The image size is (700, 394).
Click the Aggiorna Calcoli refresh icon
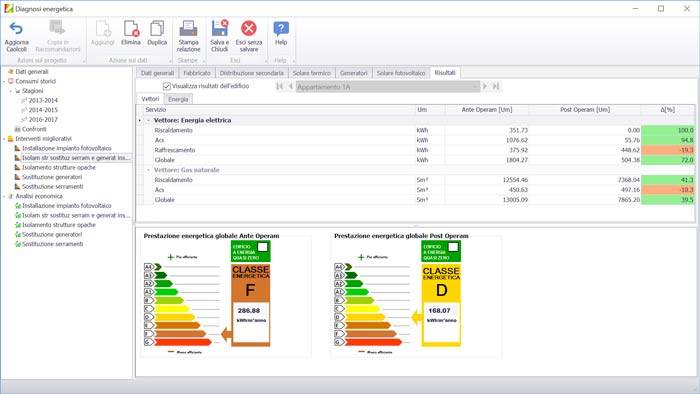[16, 29]
